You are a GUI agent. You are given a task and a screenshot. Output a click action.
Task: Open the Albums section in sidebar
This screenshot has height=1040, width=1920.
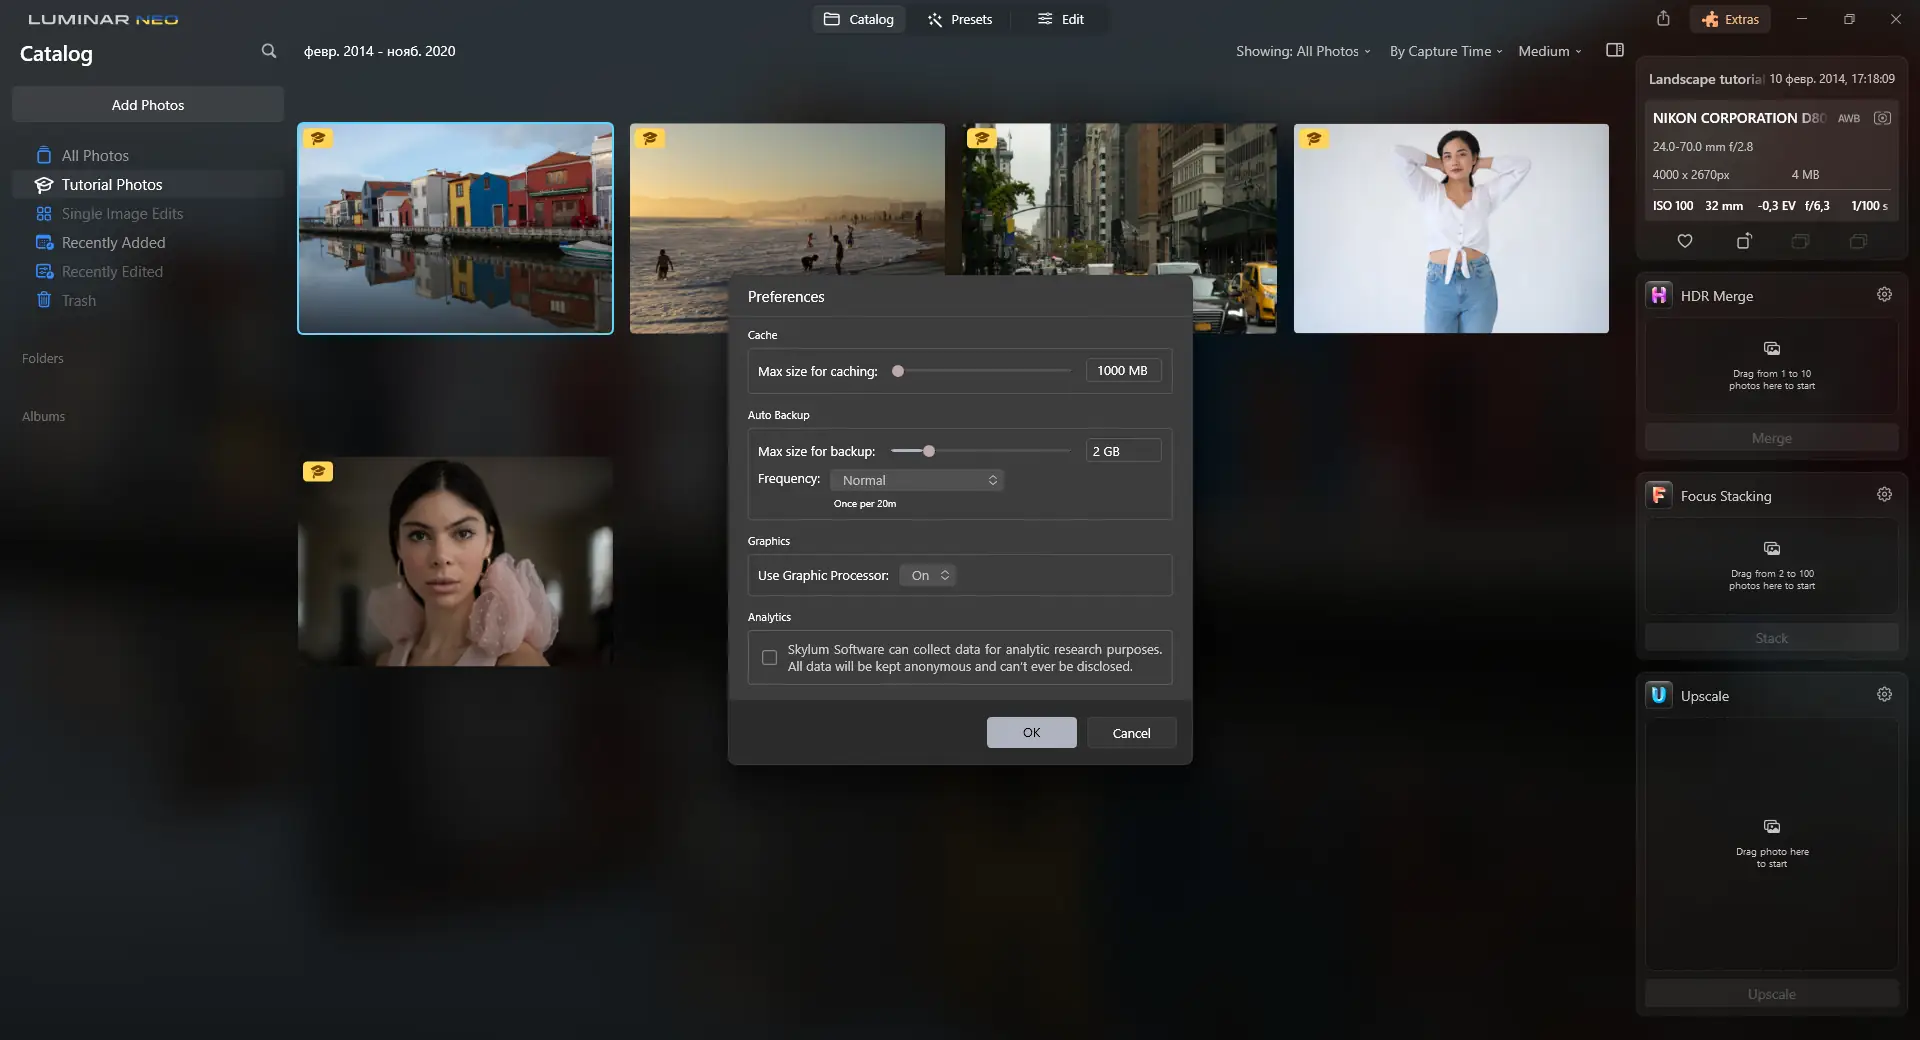pyautogui.click(x=43, y=417)
